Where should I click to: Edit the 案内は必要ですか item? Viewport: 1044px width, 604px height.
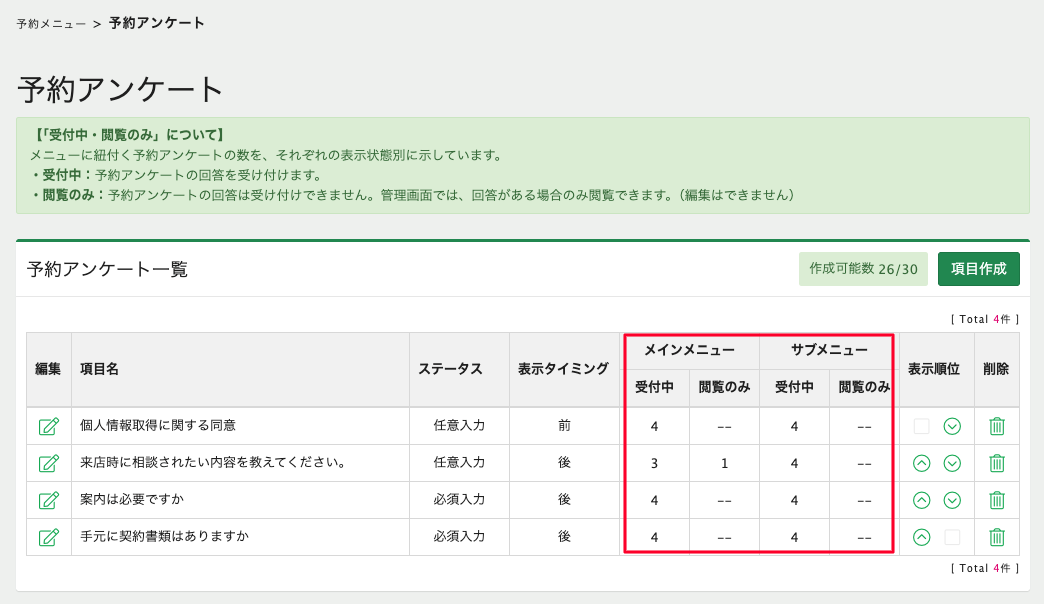pyautogui.click(x=48, y=500)
